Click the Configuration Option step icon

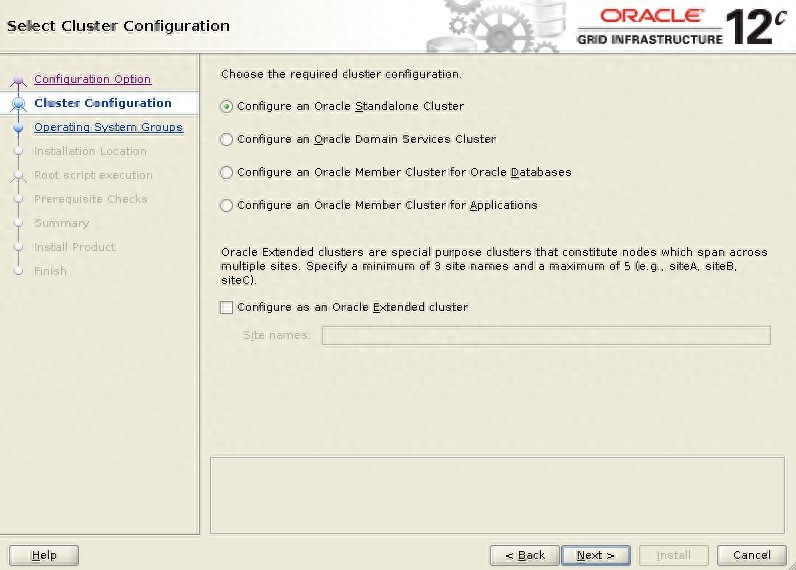coord(18,81)
